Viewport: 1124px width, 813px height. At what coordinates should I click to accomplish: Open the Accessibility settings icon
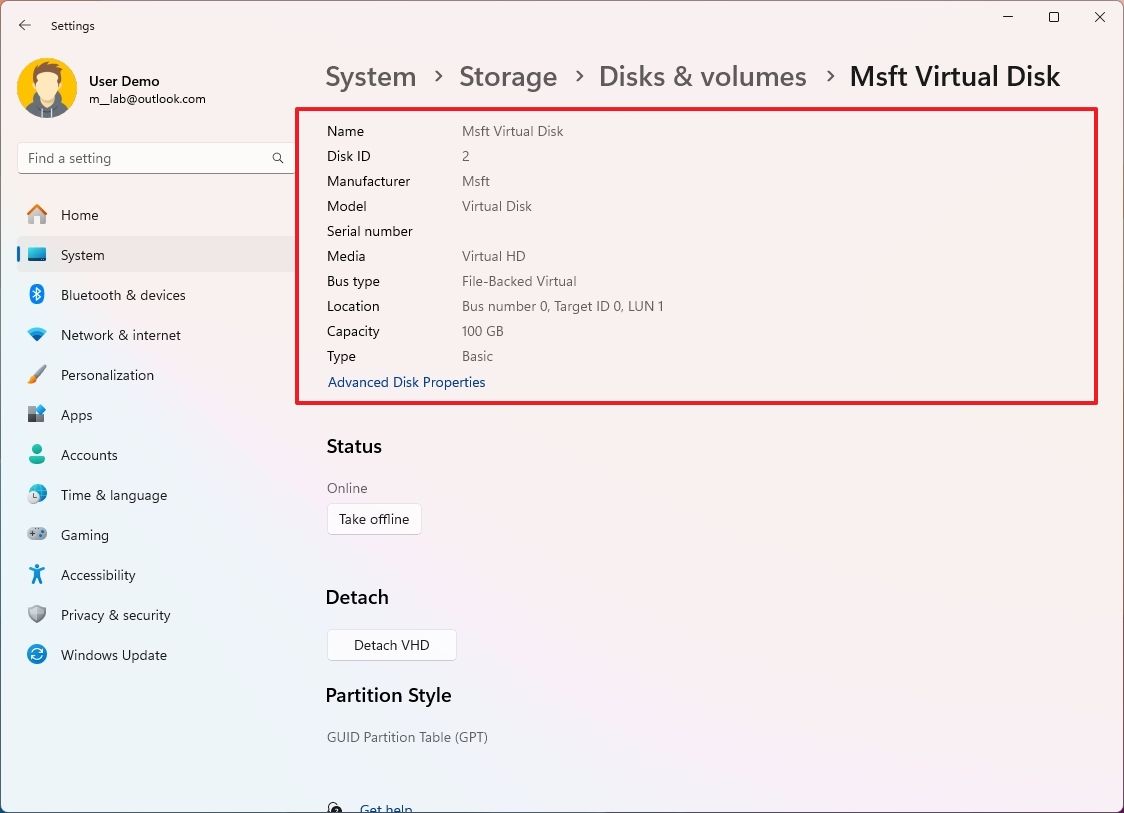(36, 575)
